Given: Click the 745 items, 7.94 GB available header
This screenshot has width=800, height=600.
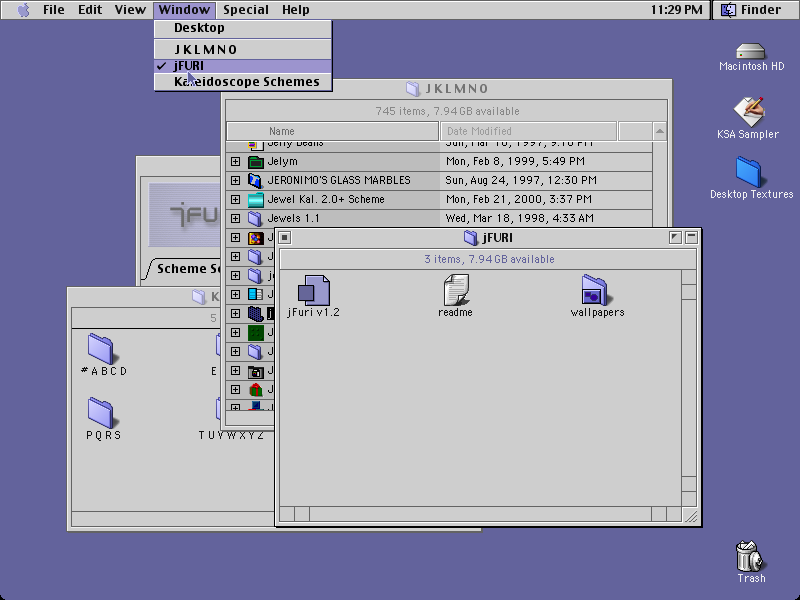Looking at the screenshot, I should pos(447,111).
